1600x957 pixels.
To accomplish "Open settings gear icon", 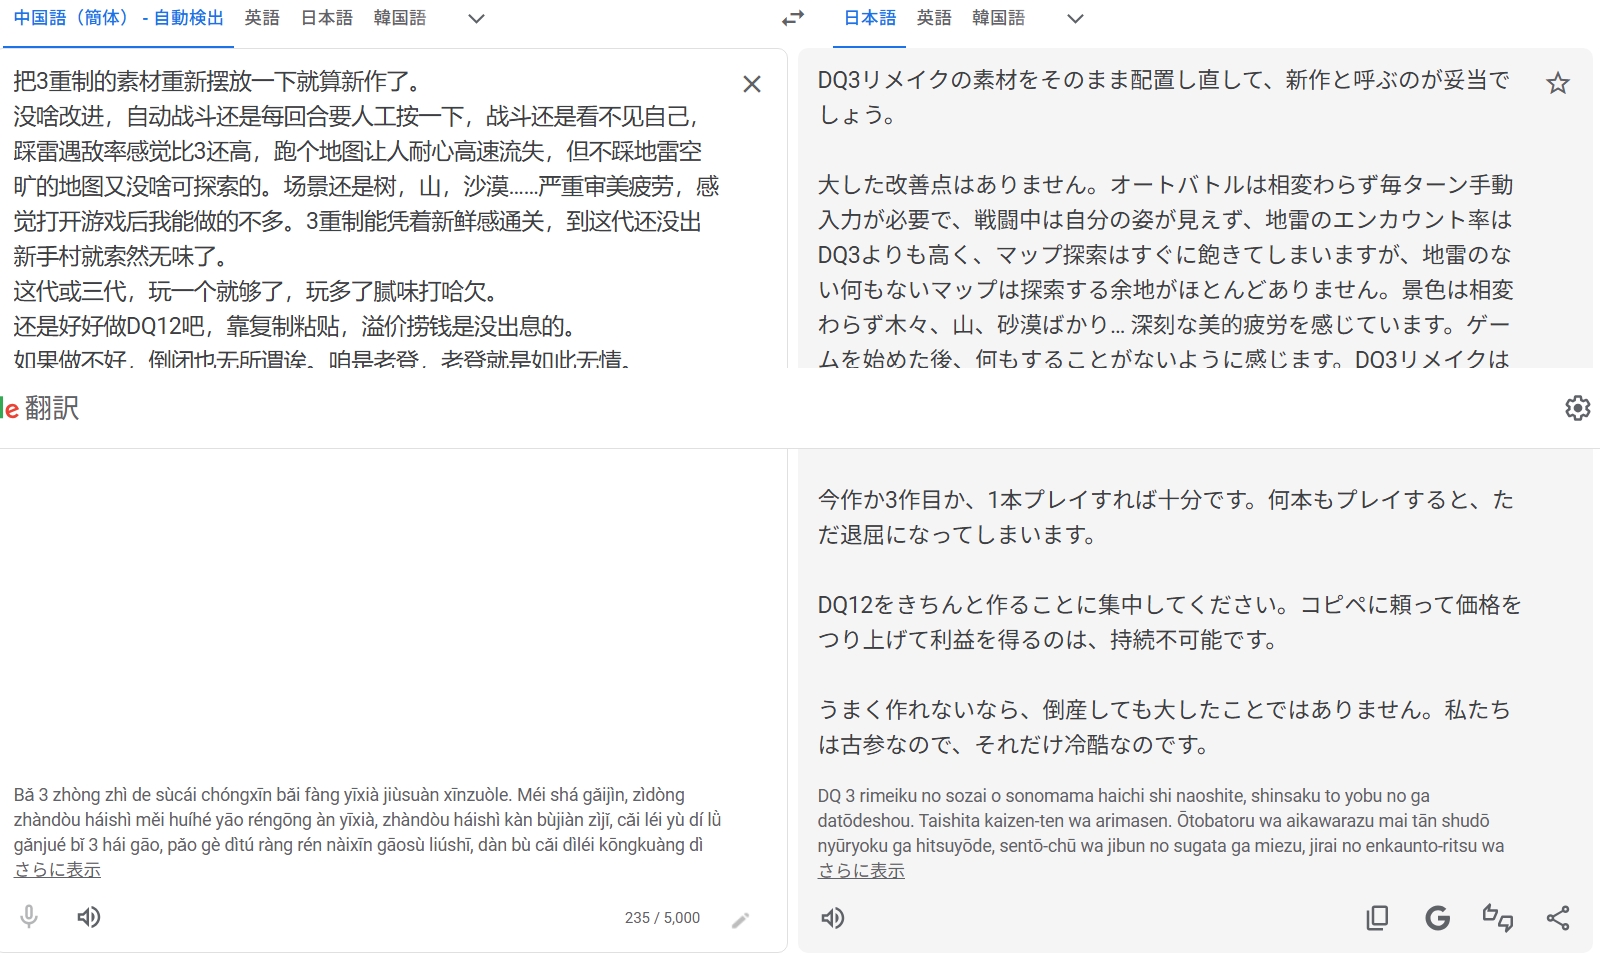I will click(1577, 408).
